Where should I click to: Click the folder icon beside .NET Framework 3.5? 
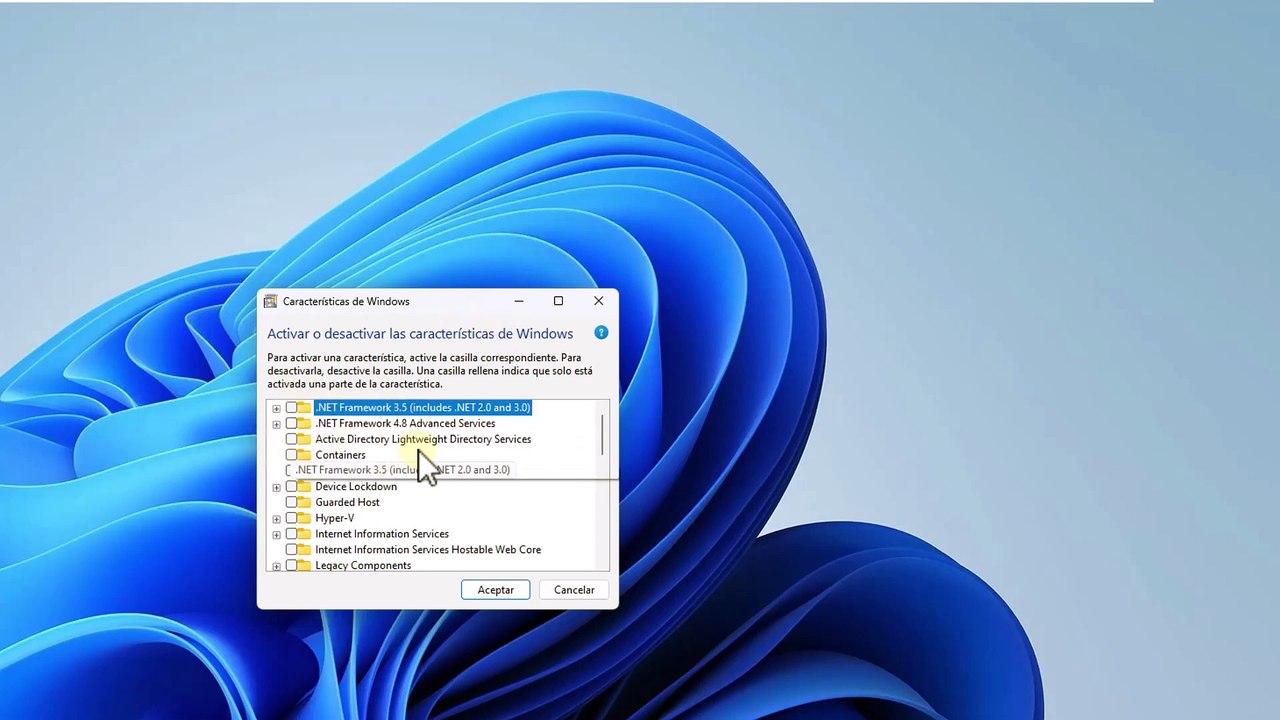click(x=304, y=408)
